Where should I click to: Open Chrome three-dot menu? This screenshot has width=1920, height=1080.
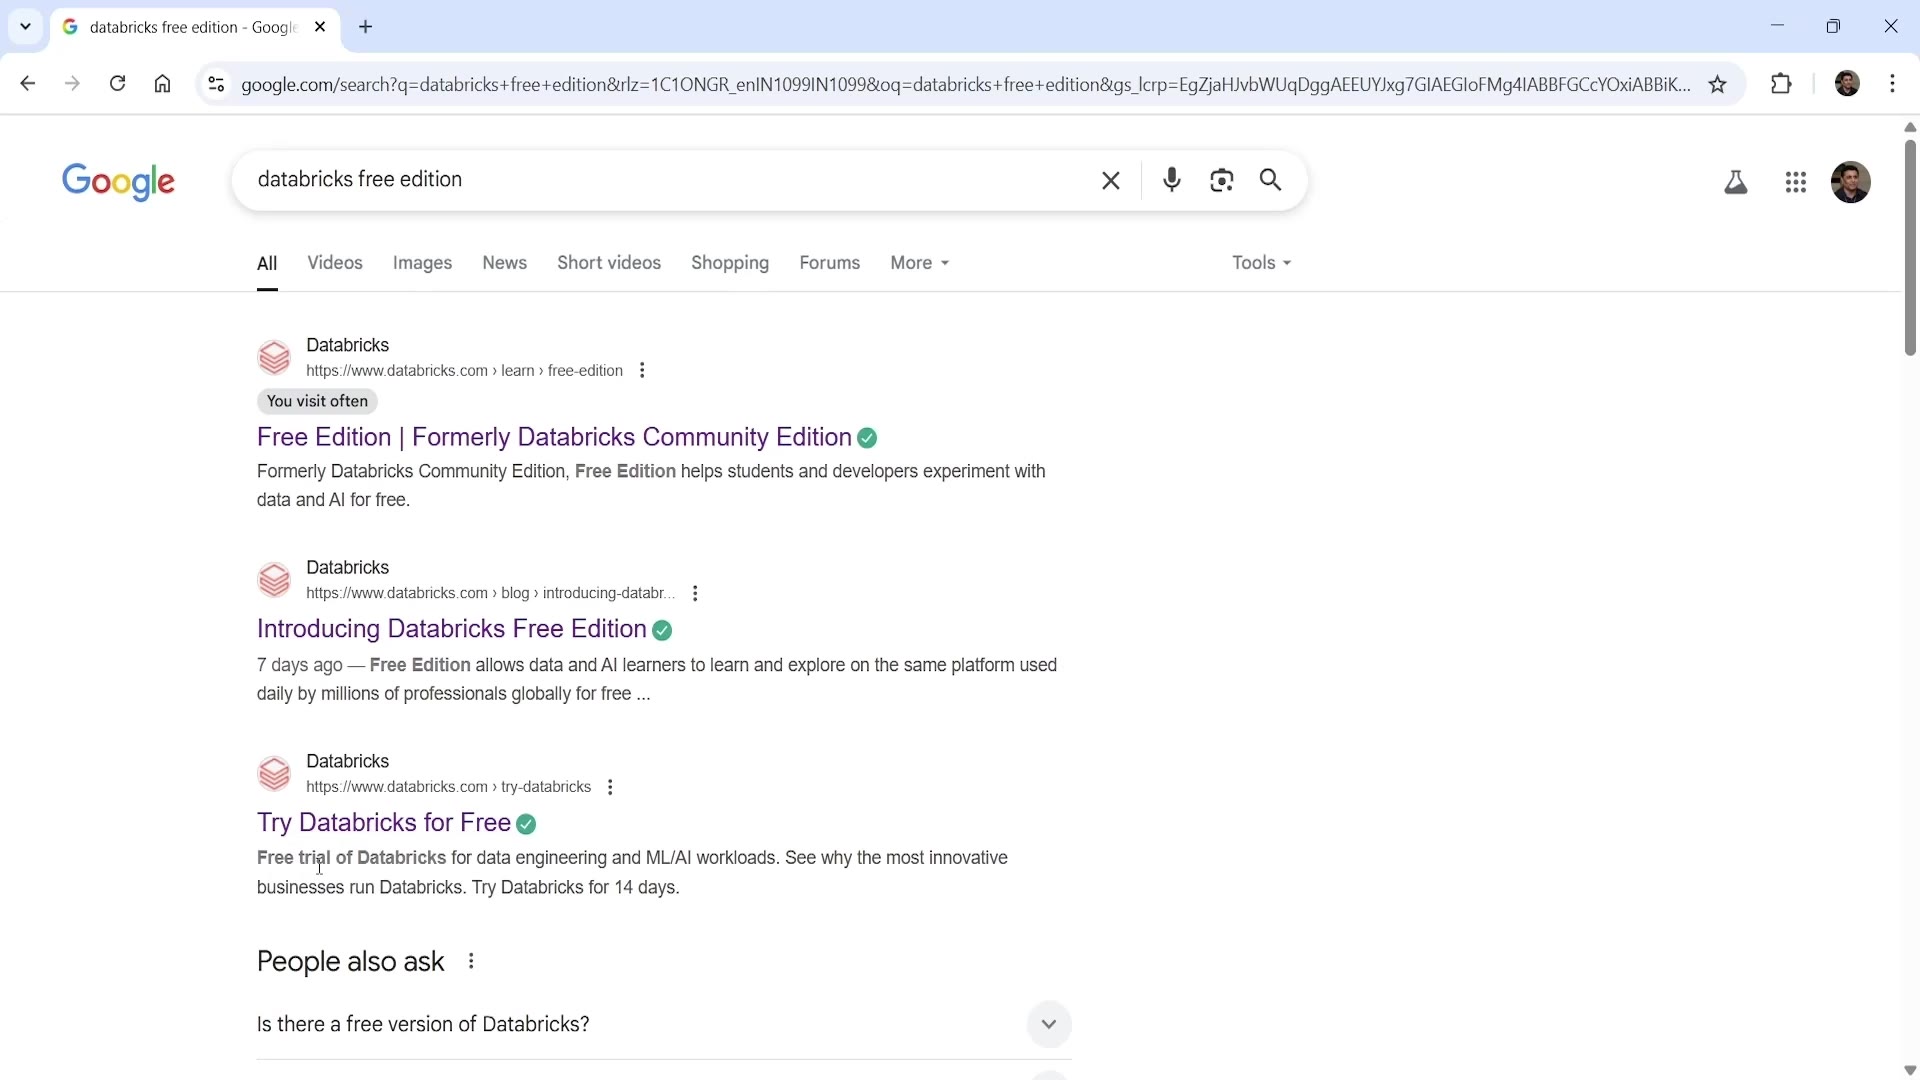[x=1894, y=84]
